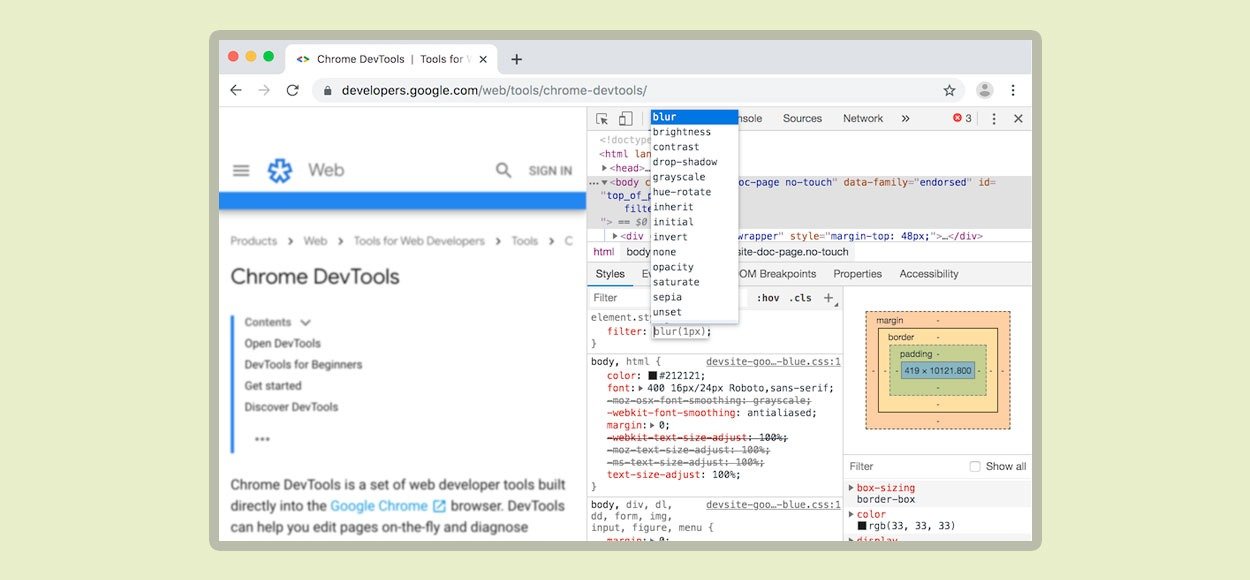Reload the page with the refresh icon
Image resolution: width=1250 pixels, height=580 pixels.
292,90
